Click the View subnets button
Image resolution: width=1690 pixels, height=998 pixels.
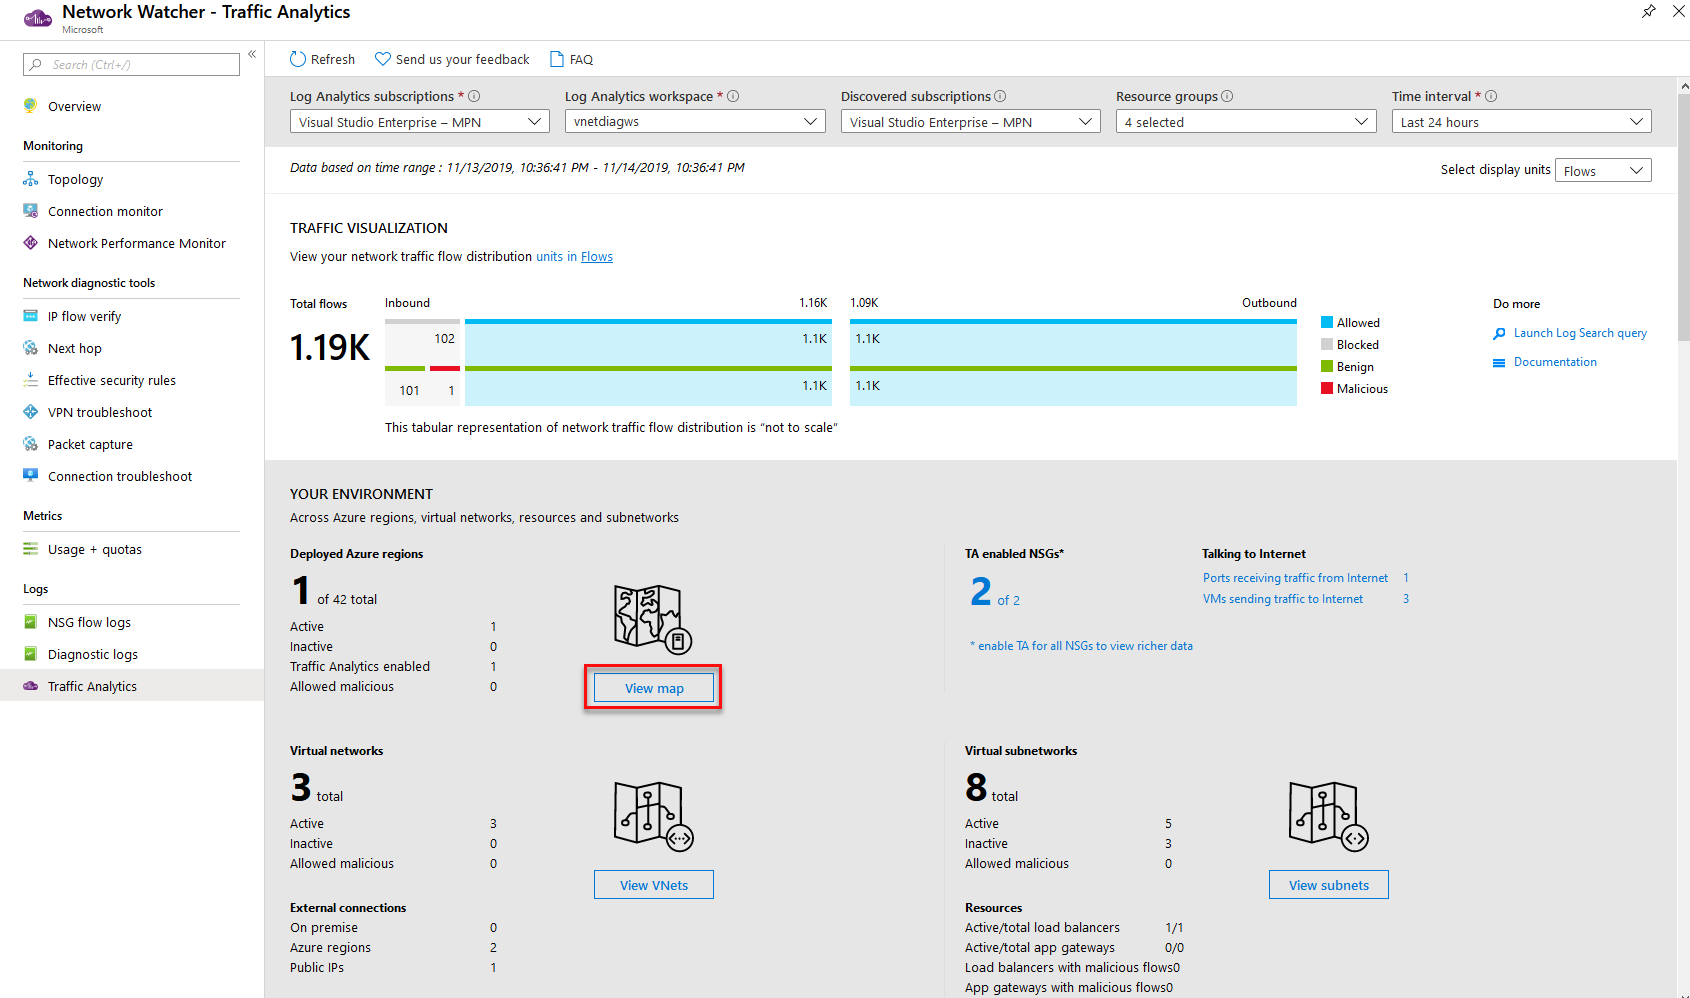click(1328, 885)
